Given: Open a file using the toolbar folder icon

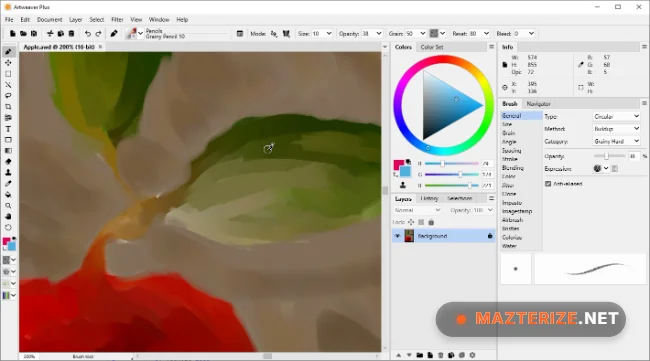Looking at the screenshot, I should pyautogui.click(x=23, y=34).
